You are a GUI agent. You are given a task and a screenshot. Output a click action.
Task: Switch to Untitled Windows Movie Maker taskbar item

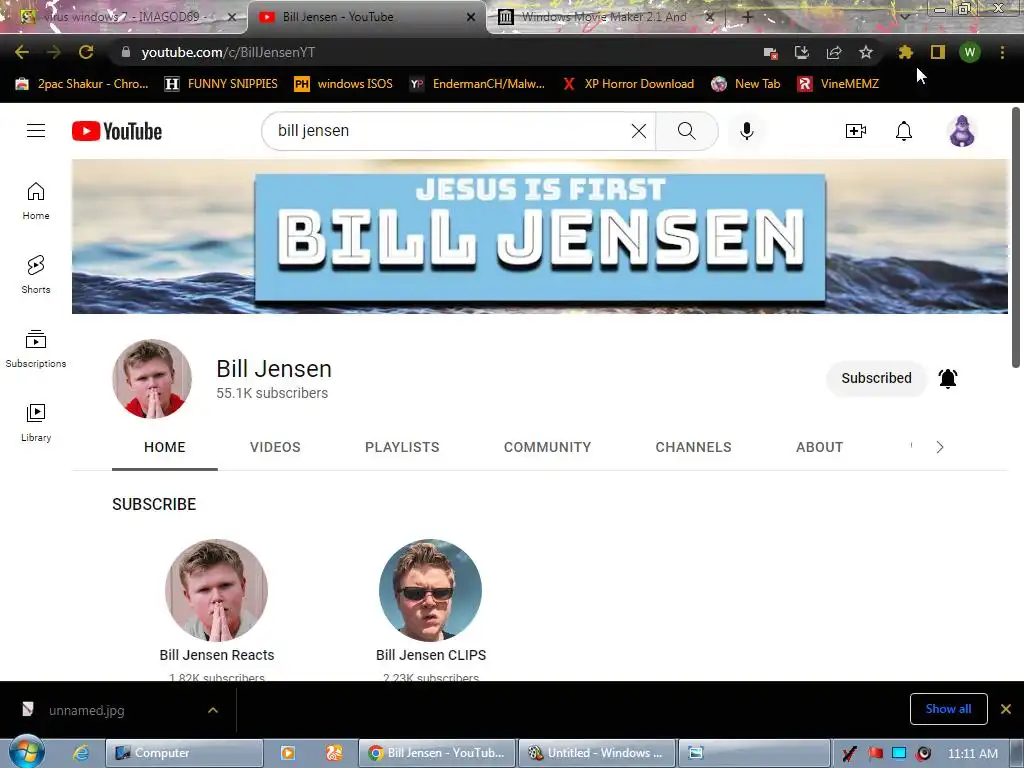pos(597,753)
